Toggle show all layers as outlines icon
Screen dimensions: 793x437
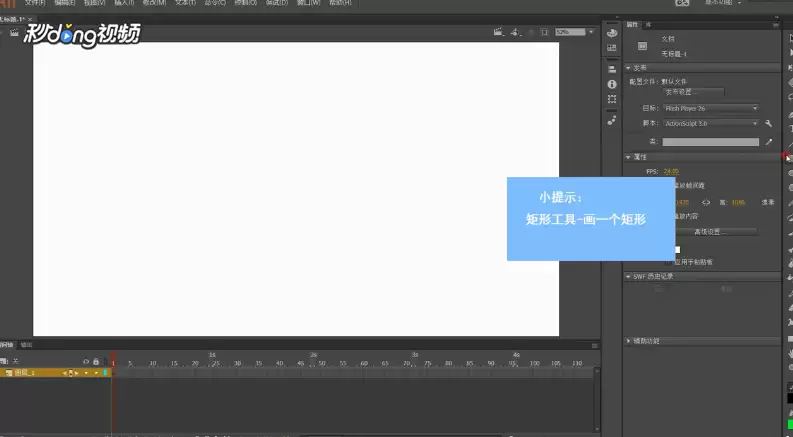[x=106, y=362]
